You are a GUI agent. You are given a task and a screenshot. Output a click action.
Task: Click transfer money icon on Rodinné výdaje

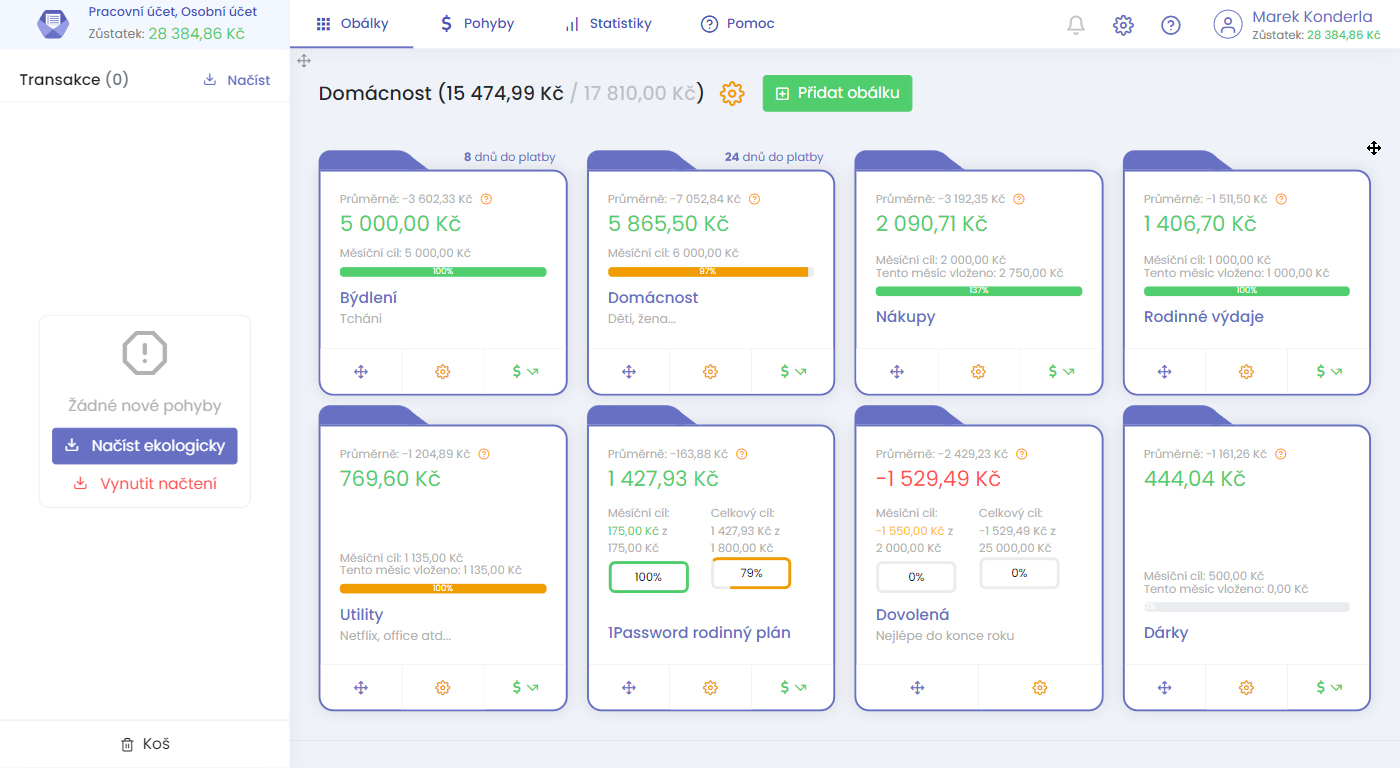[1329, 372]
